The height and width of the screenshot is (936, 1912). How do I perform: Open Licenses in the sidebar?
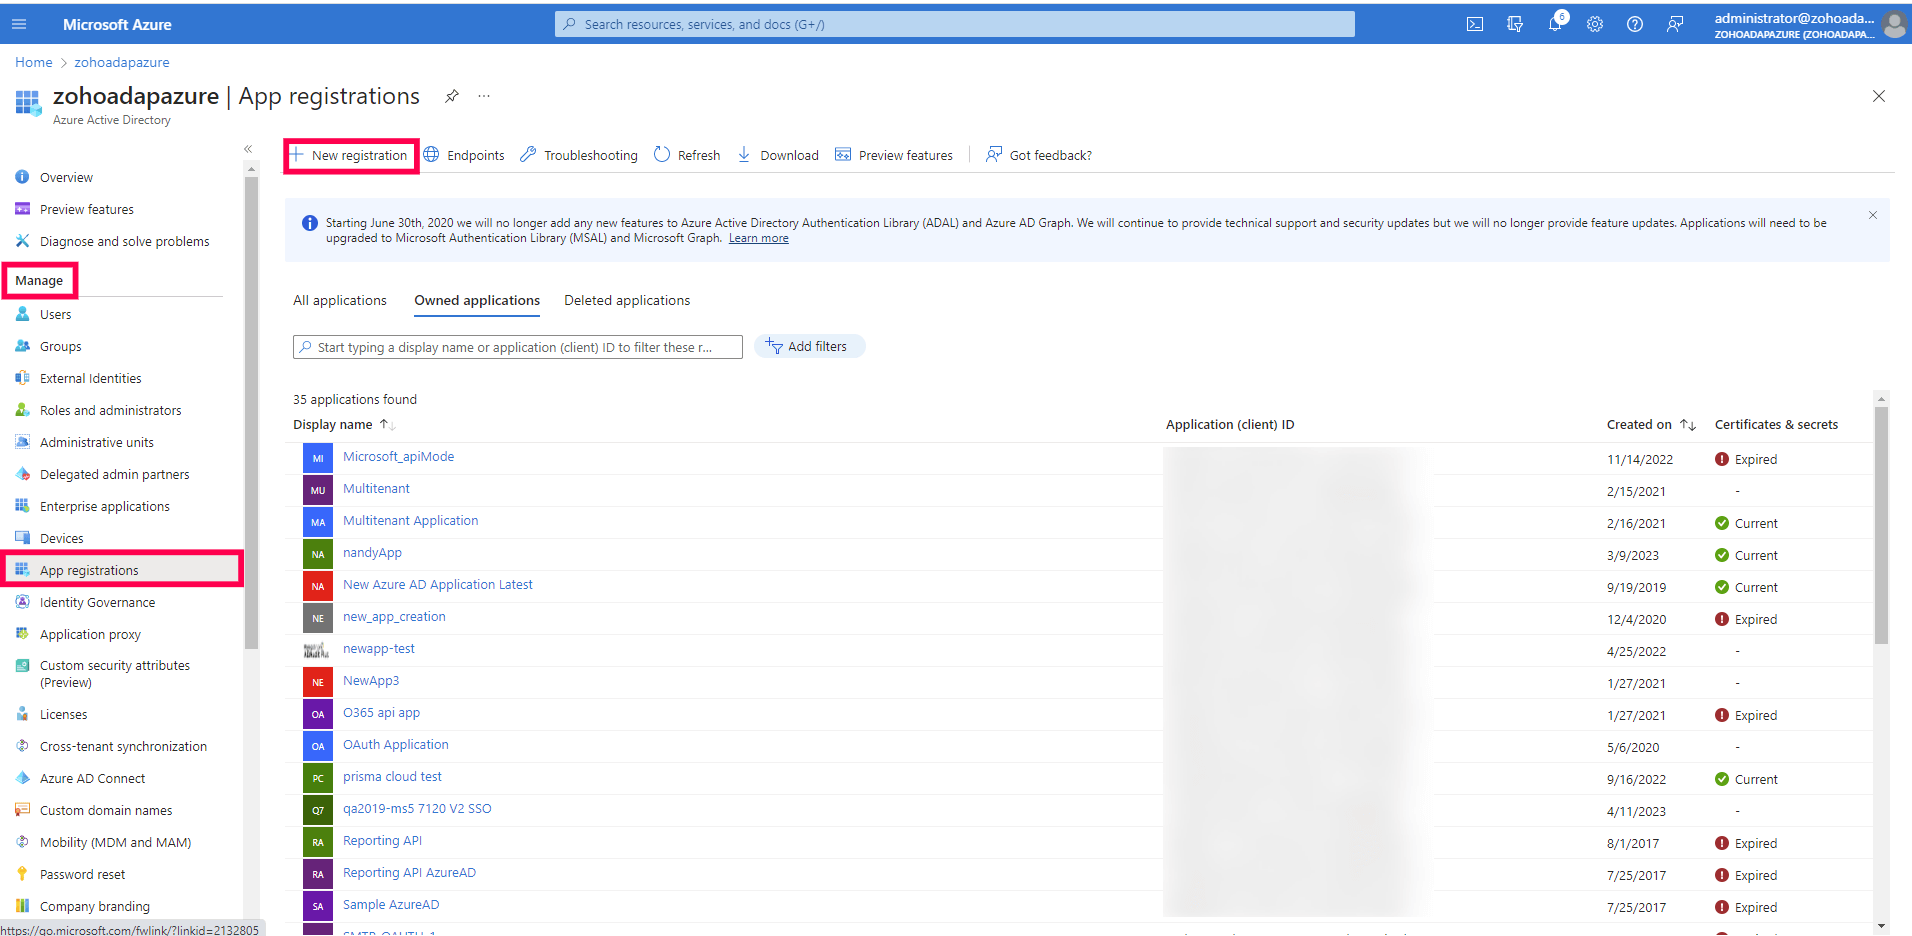[64, 714]
